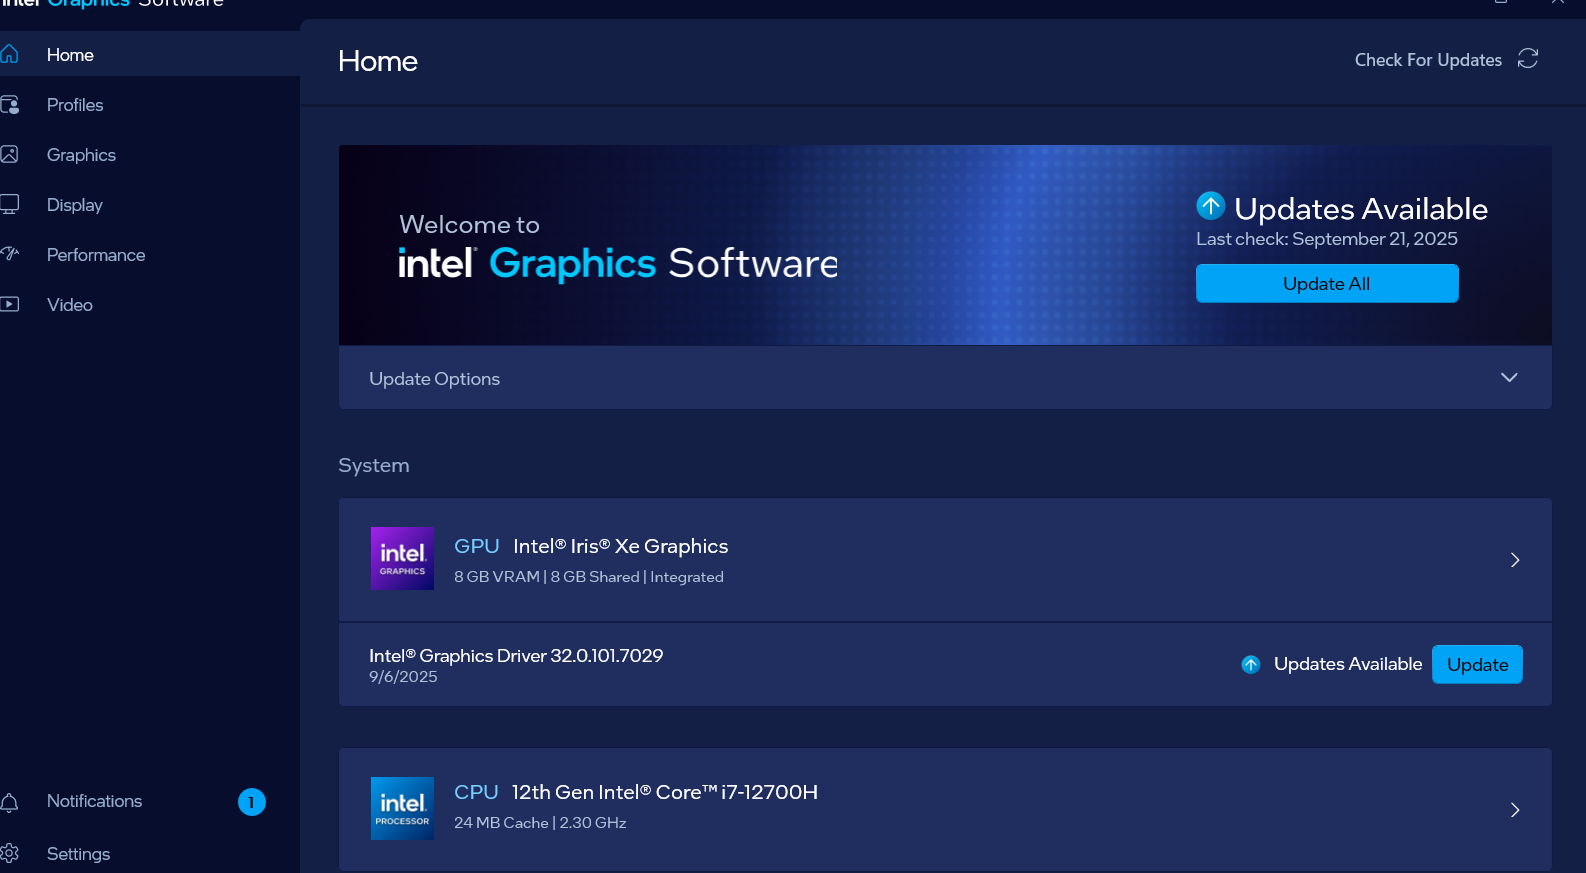Switch to the Display section
Screen dimensions: 1586x873
[x=75, y=205]
